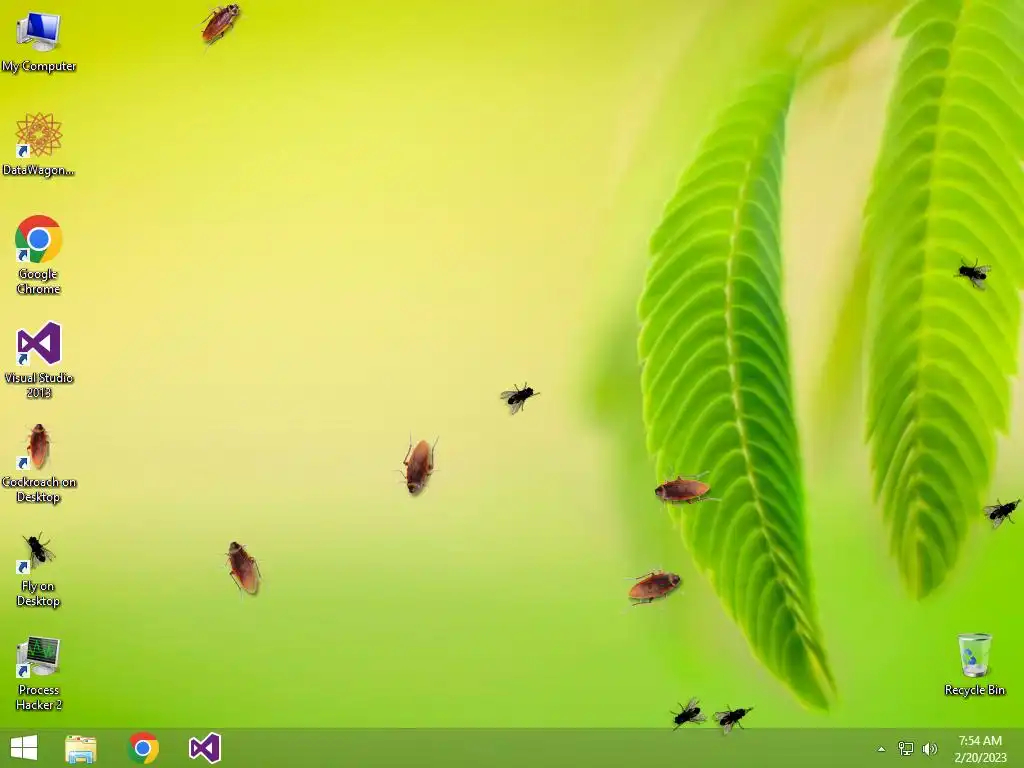Launch Chrome from the taskbar
The image size is (1024, 768).
click(x=143, y=748)
